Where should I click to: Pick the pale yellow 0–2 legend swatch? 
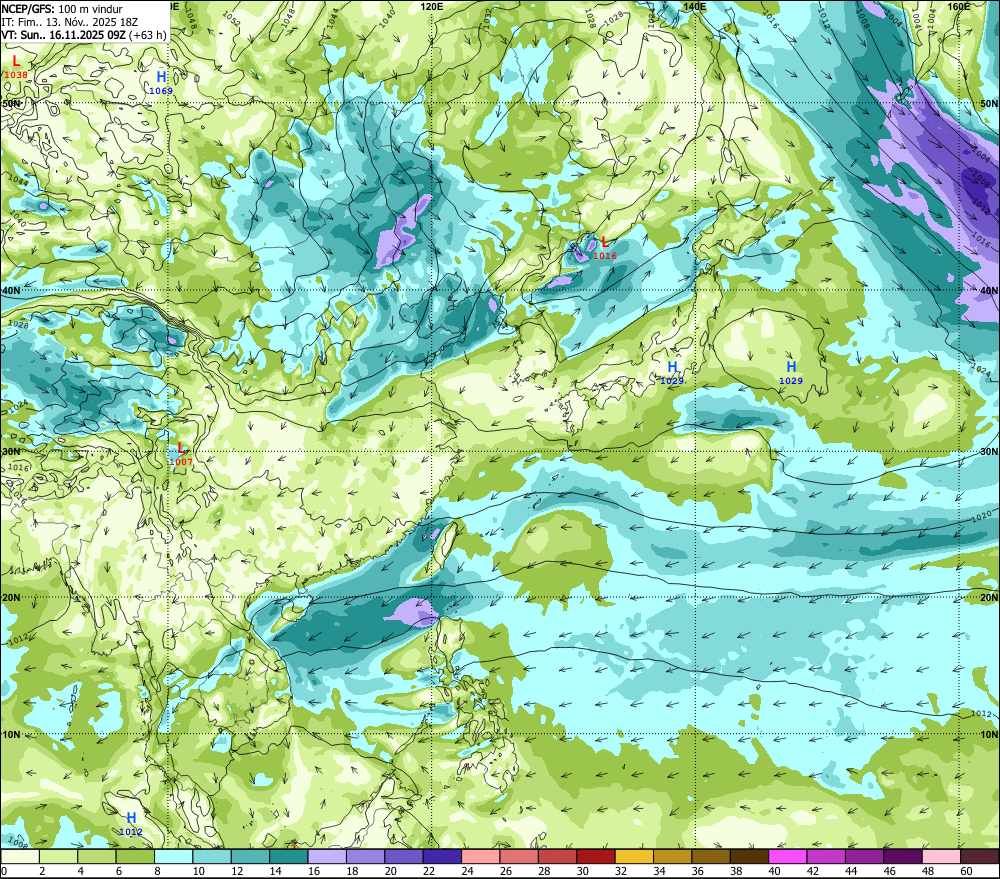(20, 857)
